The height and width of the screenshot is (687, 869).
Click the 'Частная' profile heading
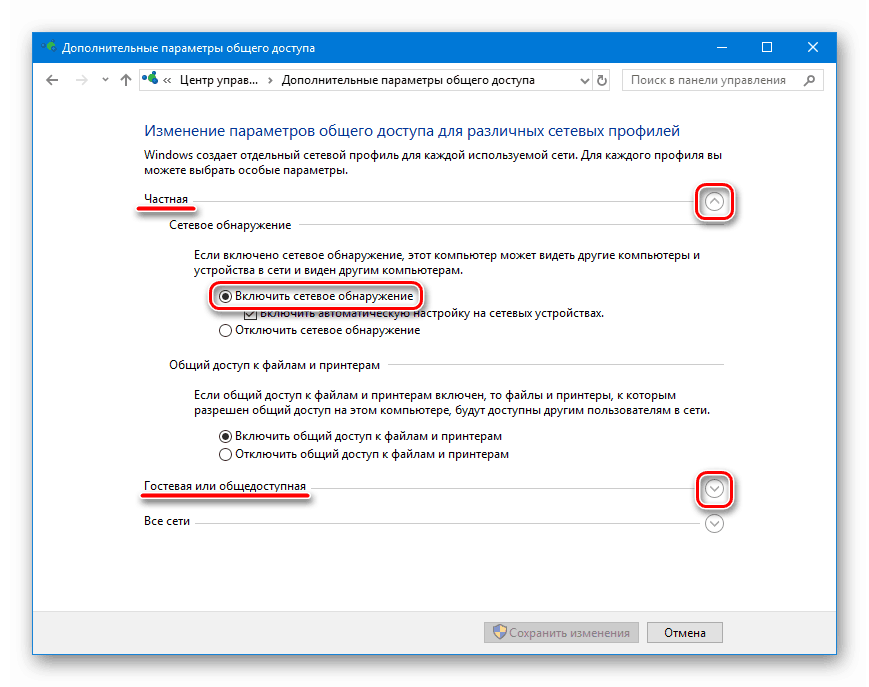pyautogui.click(x=166, y=199)
